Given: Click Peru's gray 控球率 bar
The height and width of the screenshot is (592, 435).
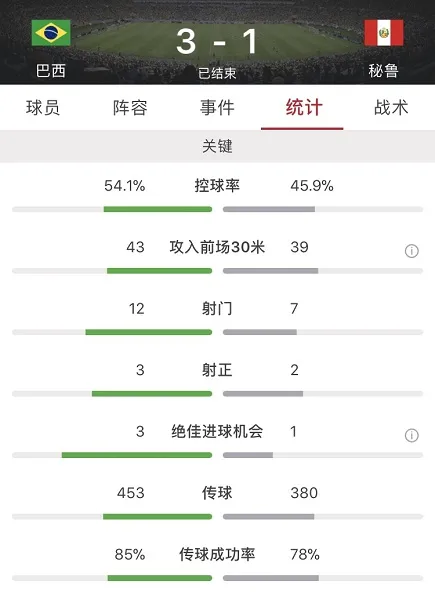Looking at the screenshot, I should coord(269,209).
